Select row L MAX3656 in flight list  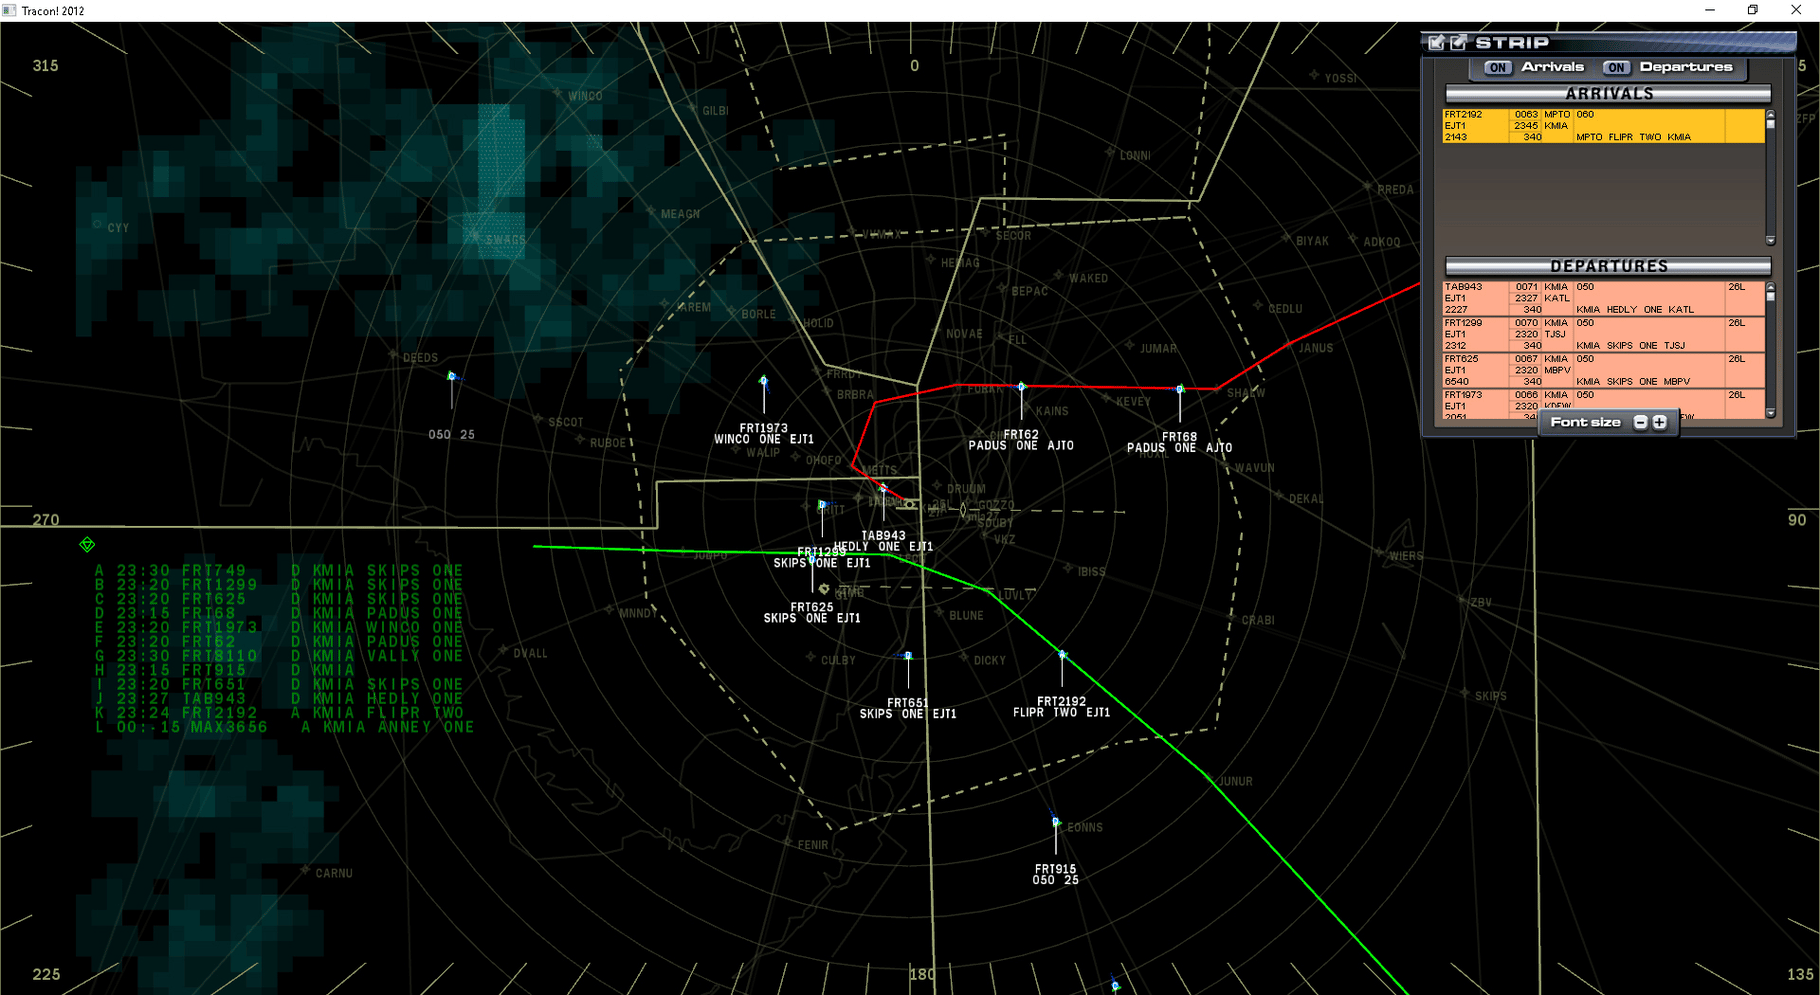(x=284, y=727)
